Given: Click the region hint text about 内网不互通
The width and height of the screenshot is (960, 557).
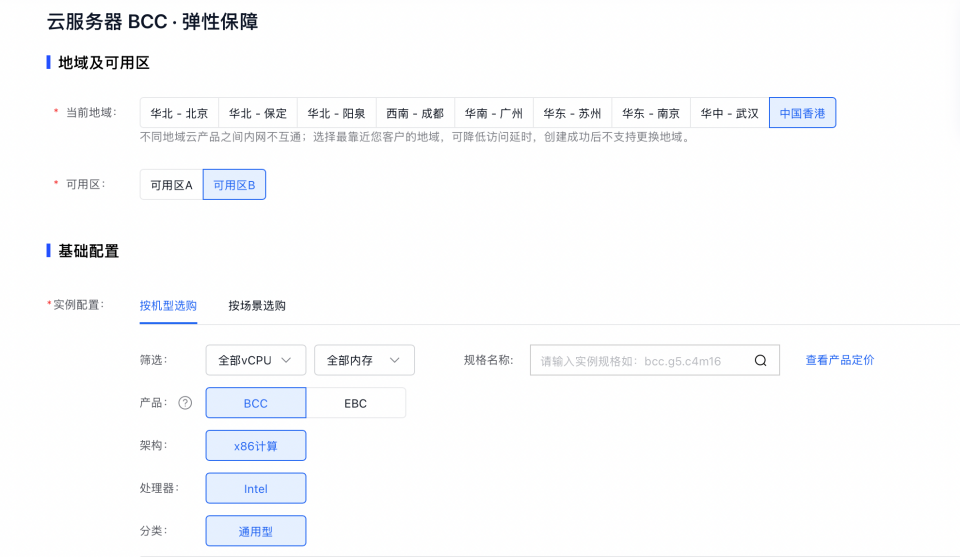Looking at the screenshot, I should pos(416,137).
